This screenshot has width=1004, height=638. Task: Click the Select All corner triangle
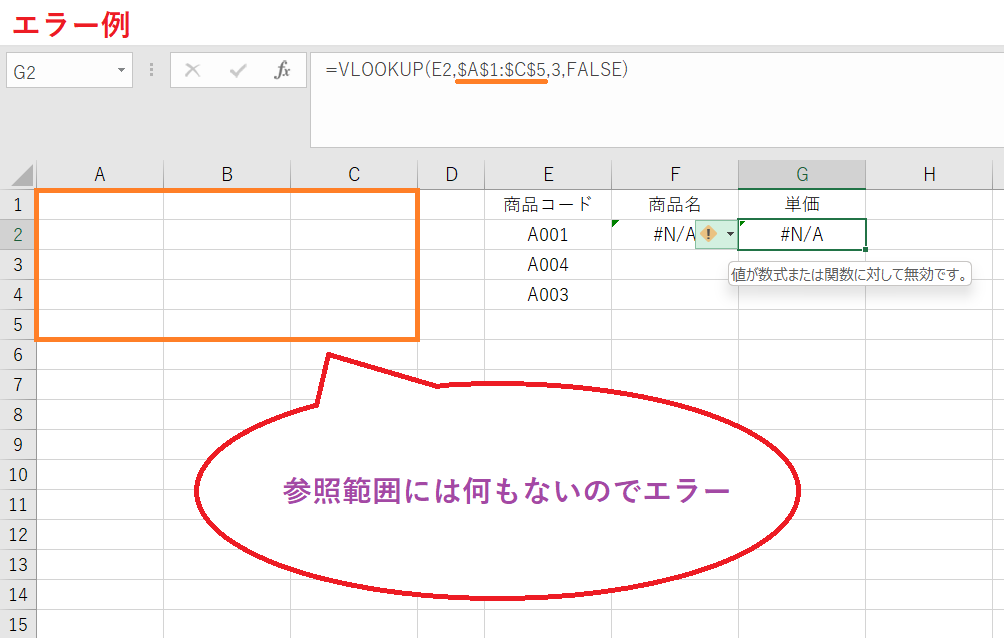click(x=20, y=175)
